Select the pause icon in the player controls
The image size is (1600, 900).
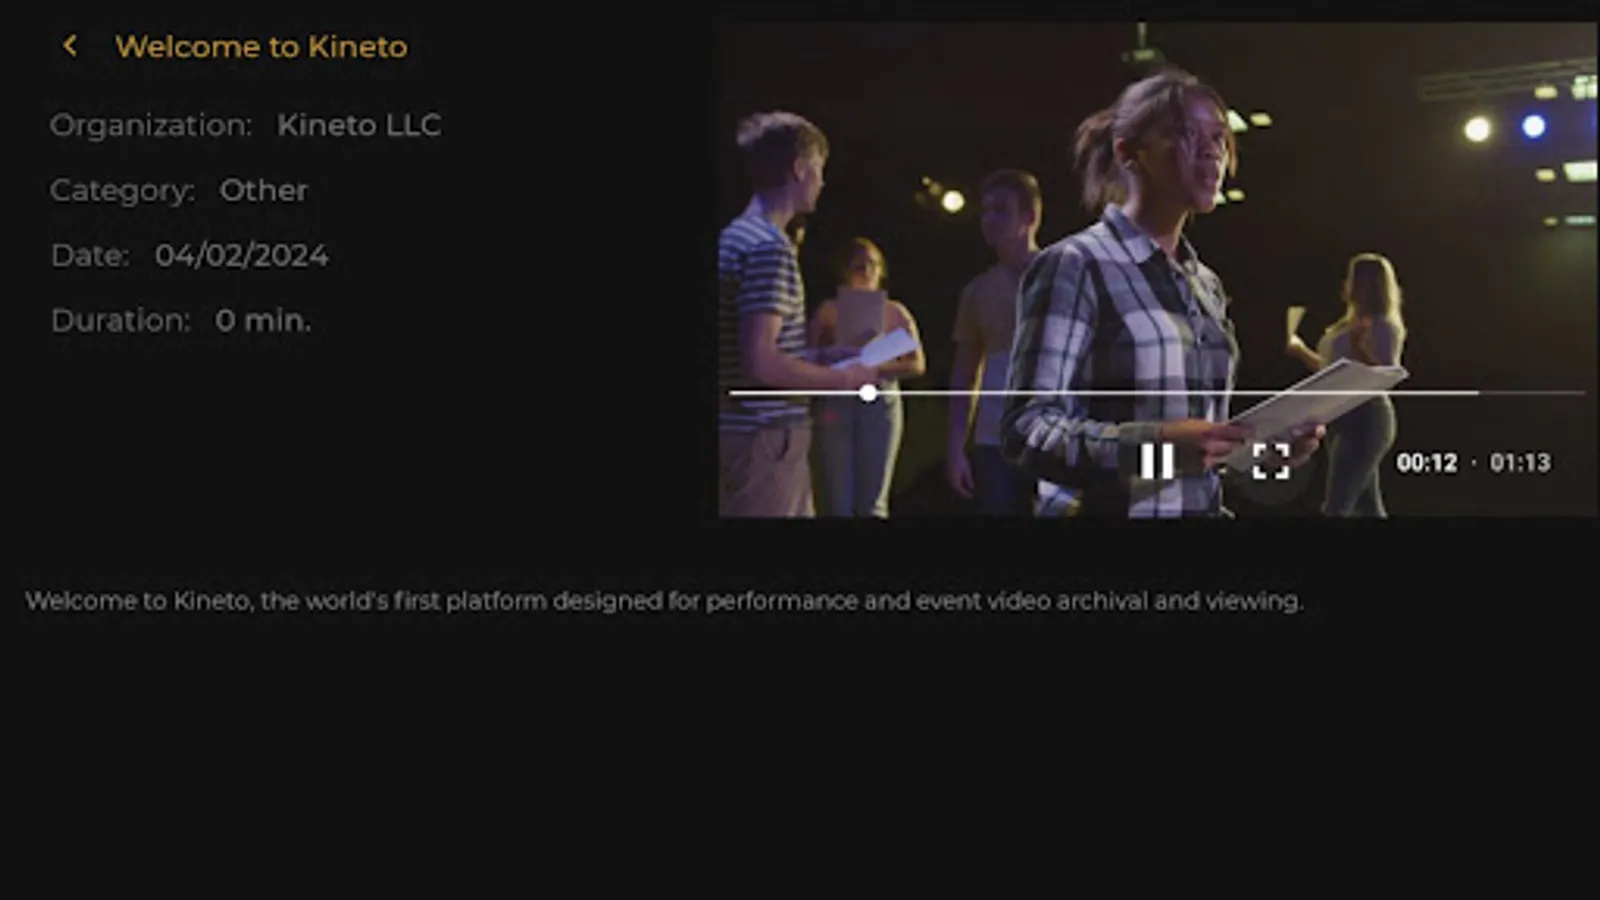click(1157, 463)
